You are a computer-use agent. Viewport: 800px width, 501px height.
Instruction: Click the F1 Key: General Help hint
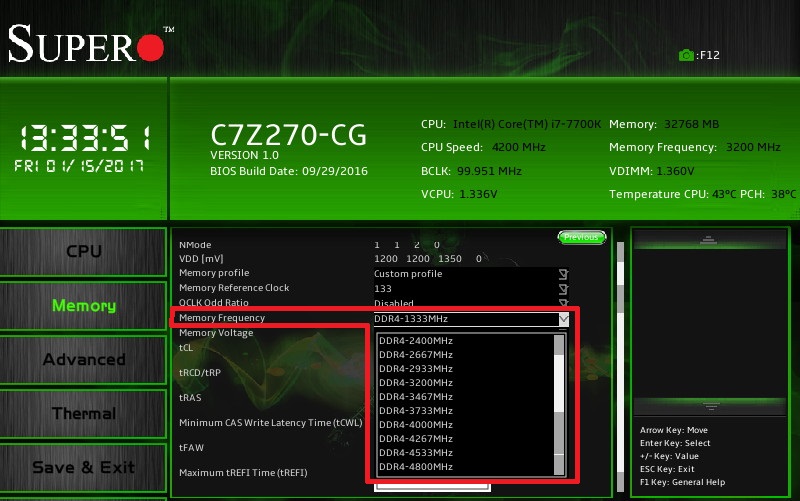point(682,482)
